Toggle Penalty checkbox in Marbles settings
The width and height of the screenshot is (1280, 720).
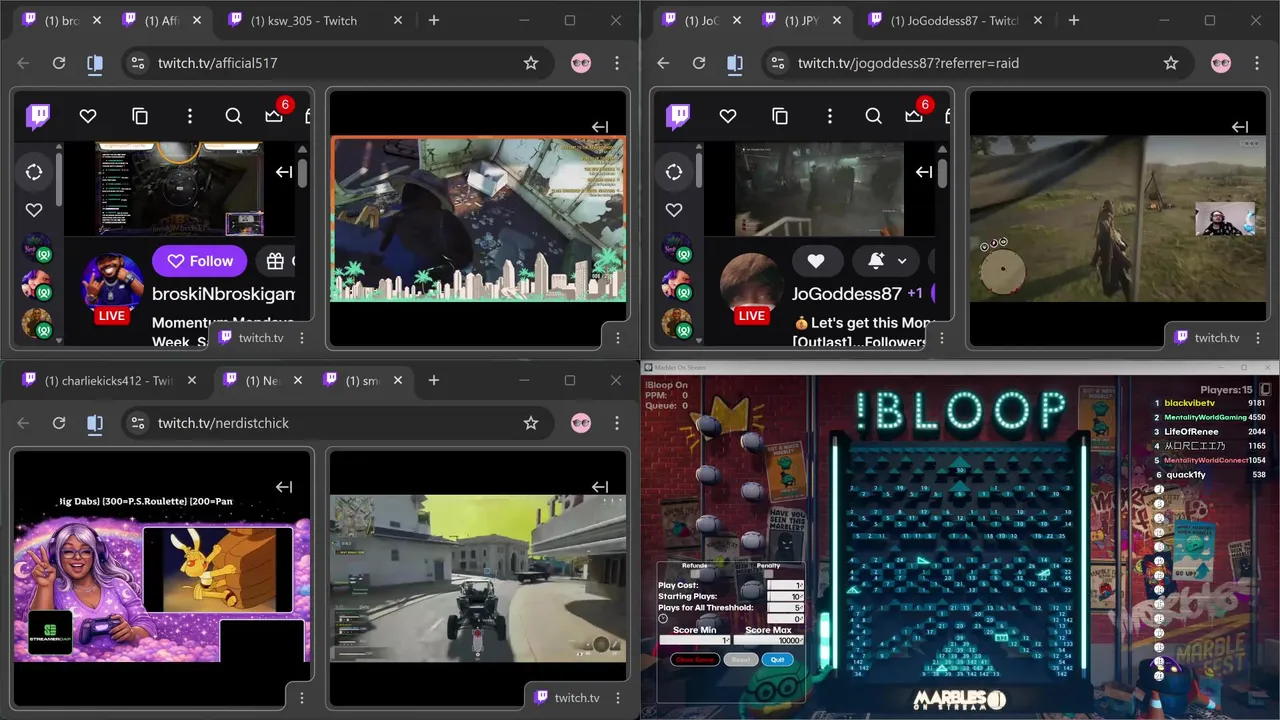[x=768, y=574]
